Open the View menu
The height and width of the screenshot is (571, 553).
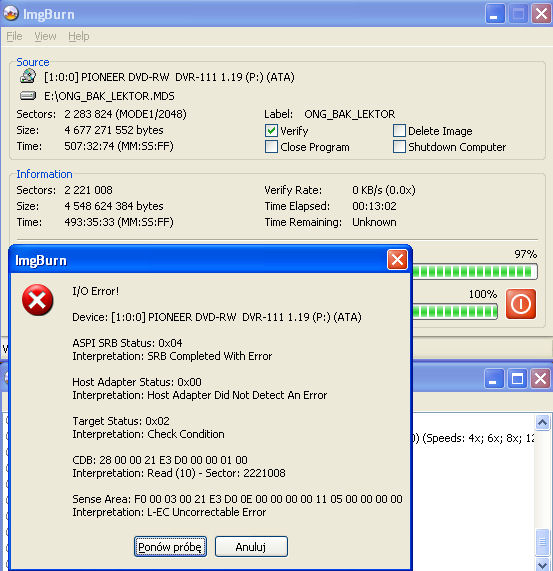[45, 36]
